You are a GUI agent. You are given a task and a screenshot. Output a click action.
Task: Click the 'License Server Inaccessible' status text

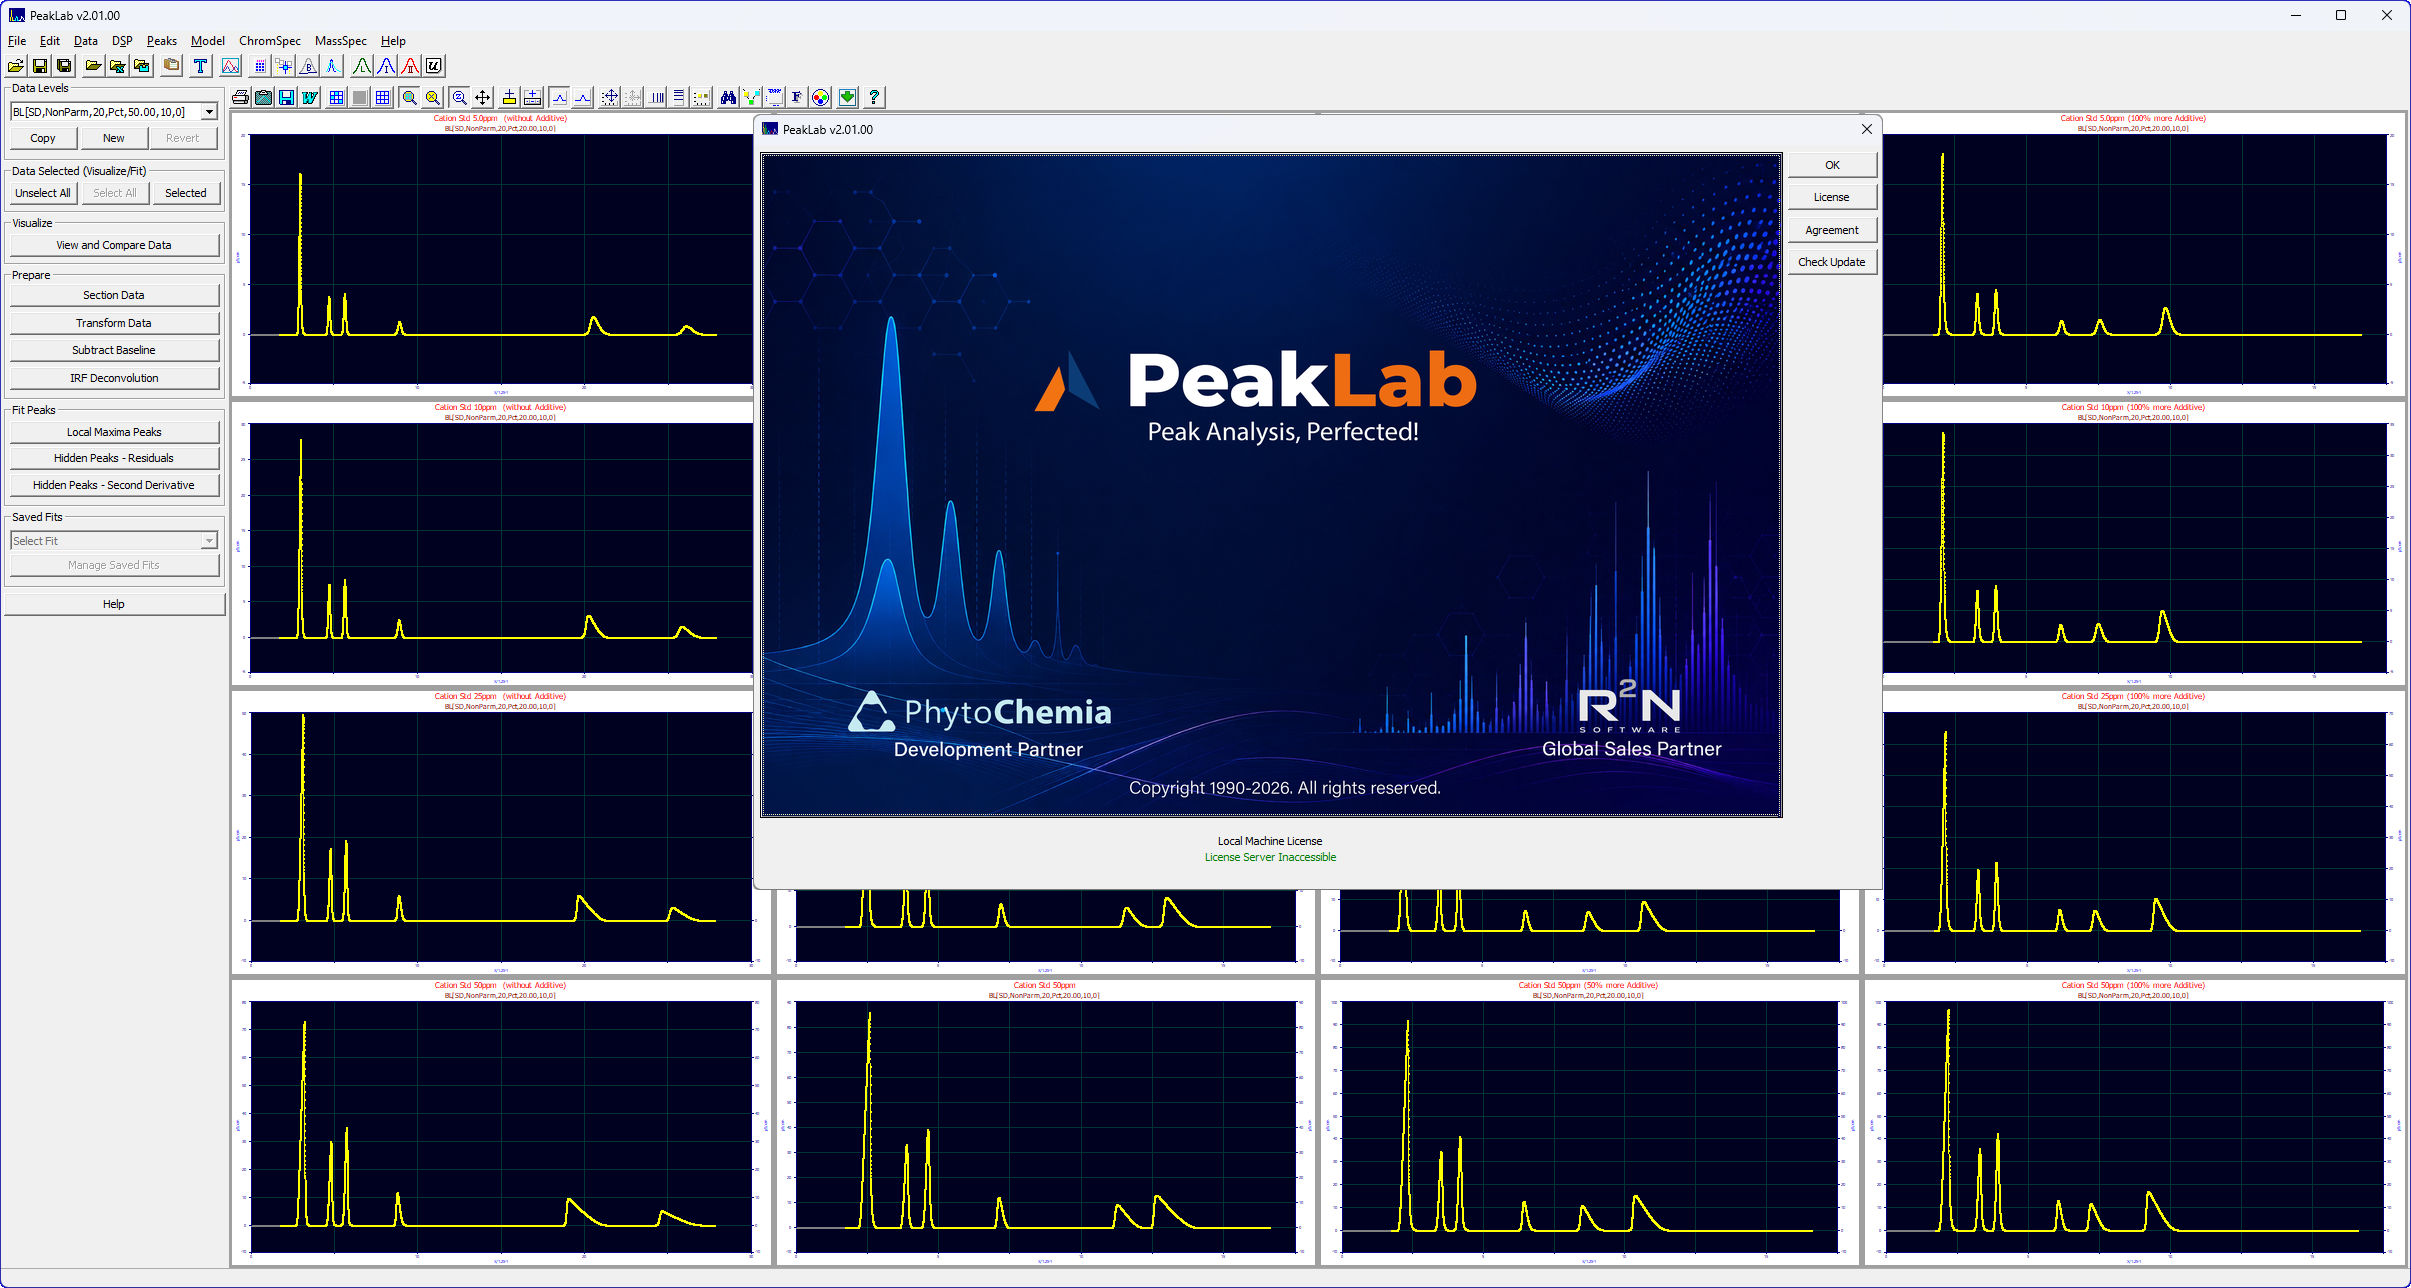(x=1270, y=857)
